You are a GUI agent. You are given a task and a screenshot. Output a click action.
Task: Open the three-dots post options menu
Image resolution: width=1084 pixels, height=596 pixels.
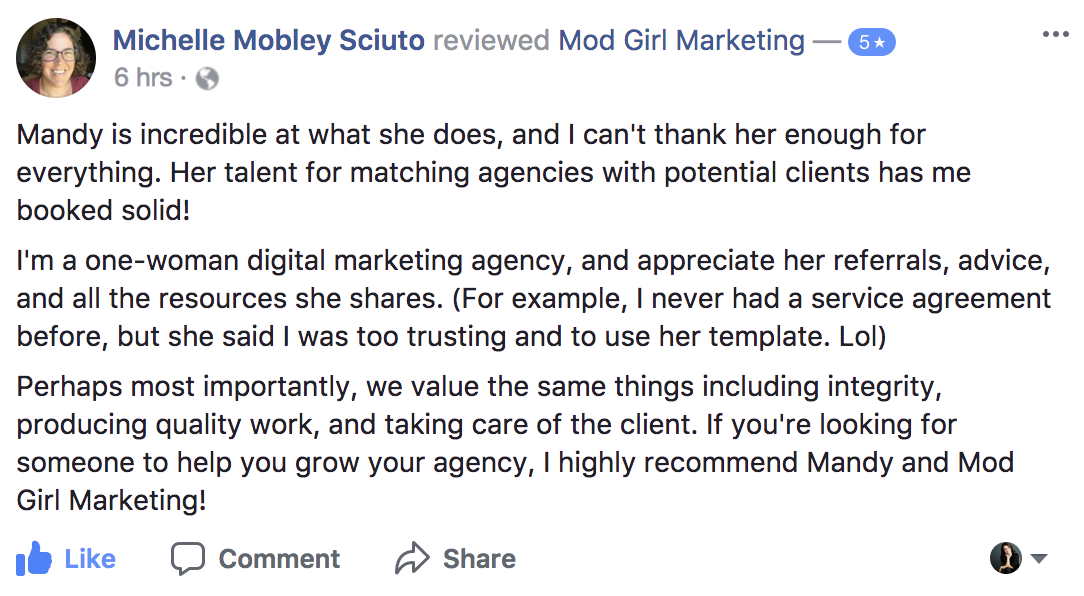[1055, 35]
